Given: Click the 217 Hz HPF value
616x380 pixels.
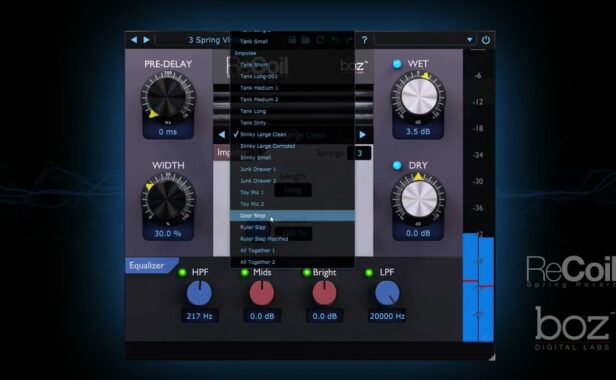Looking at the screenshot, I should click(199, 316).
